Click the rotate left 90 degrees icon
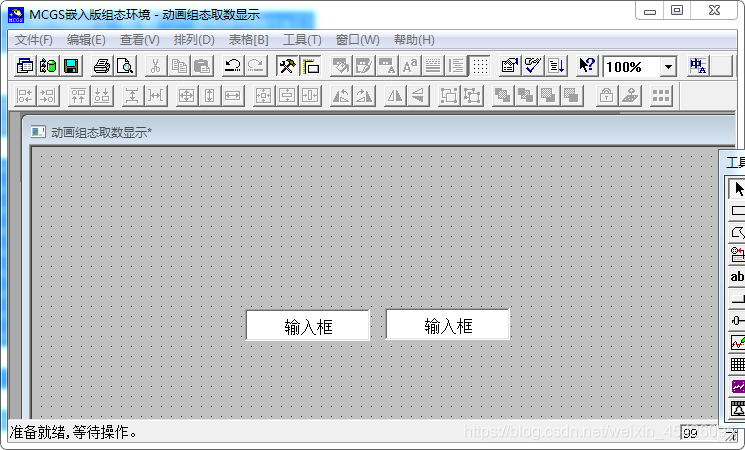 point(341,96)
